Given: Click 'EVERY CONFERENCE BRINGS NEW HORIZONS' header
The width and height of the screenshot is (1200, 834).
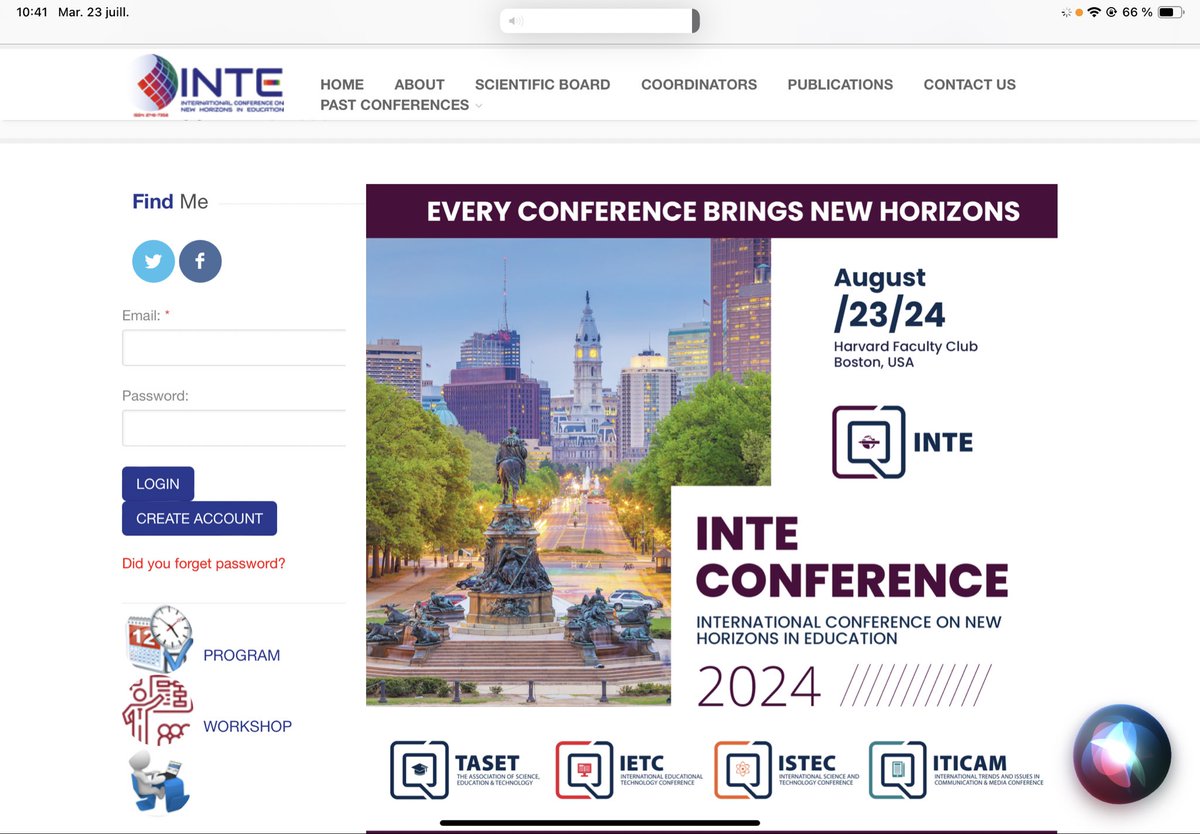Looking at the screenshot, I should (x=723, y=211).
